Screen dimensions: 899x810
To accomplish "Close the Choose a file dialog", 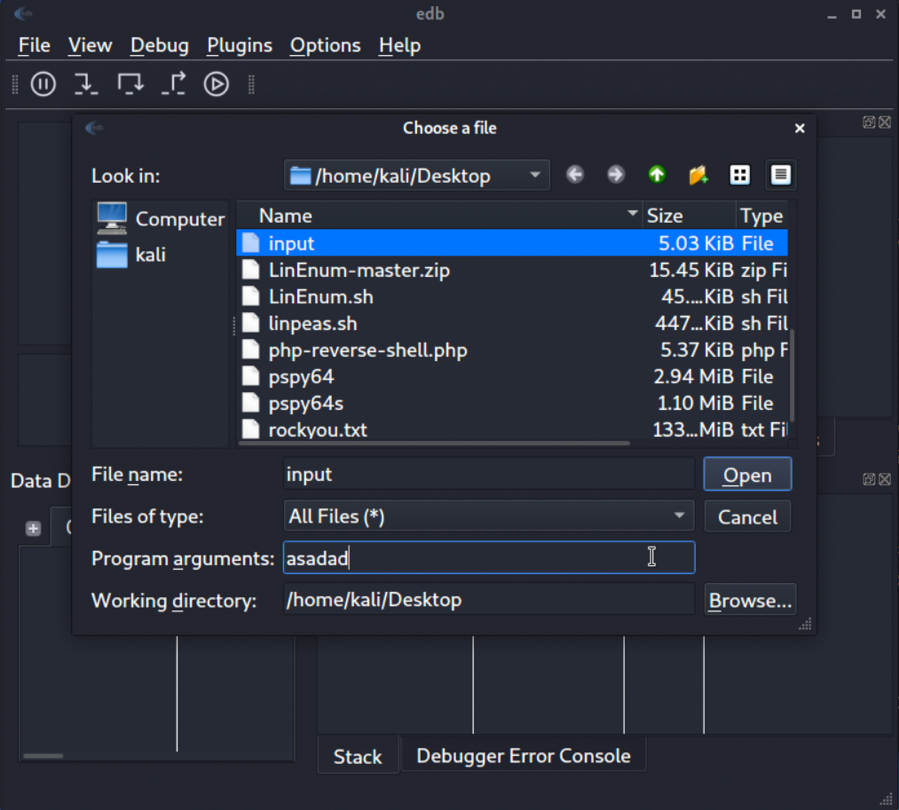I will click(x=800, y=128).
